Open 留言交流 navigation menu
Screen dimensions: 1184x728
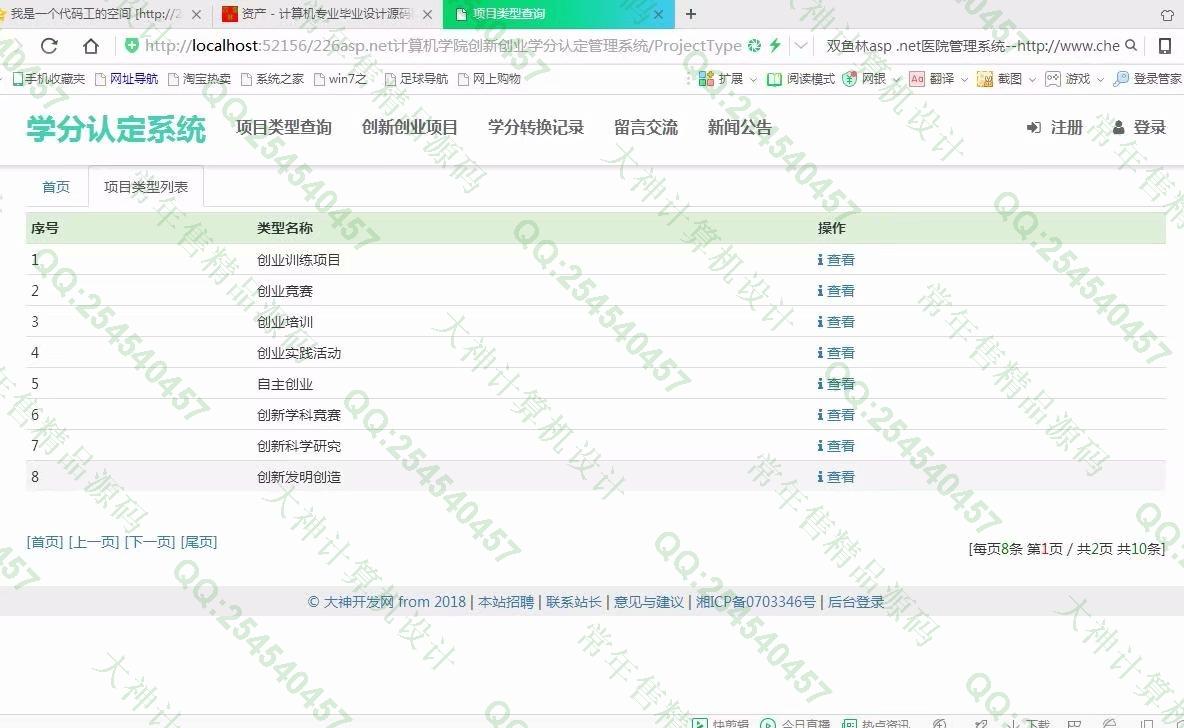point(646,128)
